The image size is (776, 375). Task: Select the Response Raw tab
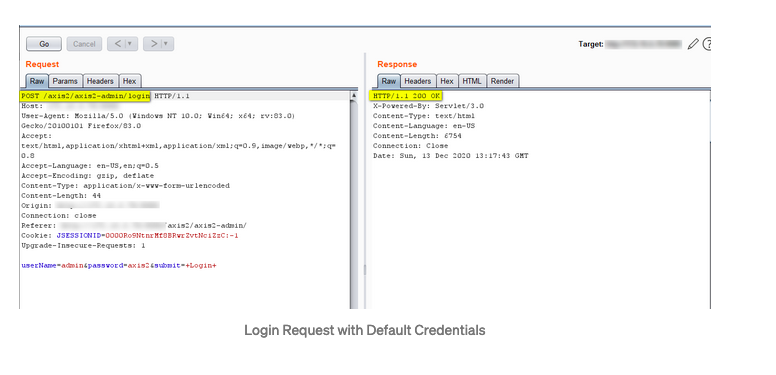(388, 81)
